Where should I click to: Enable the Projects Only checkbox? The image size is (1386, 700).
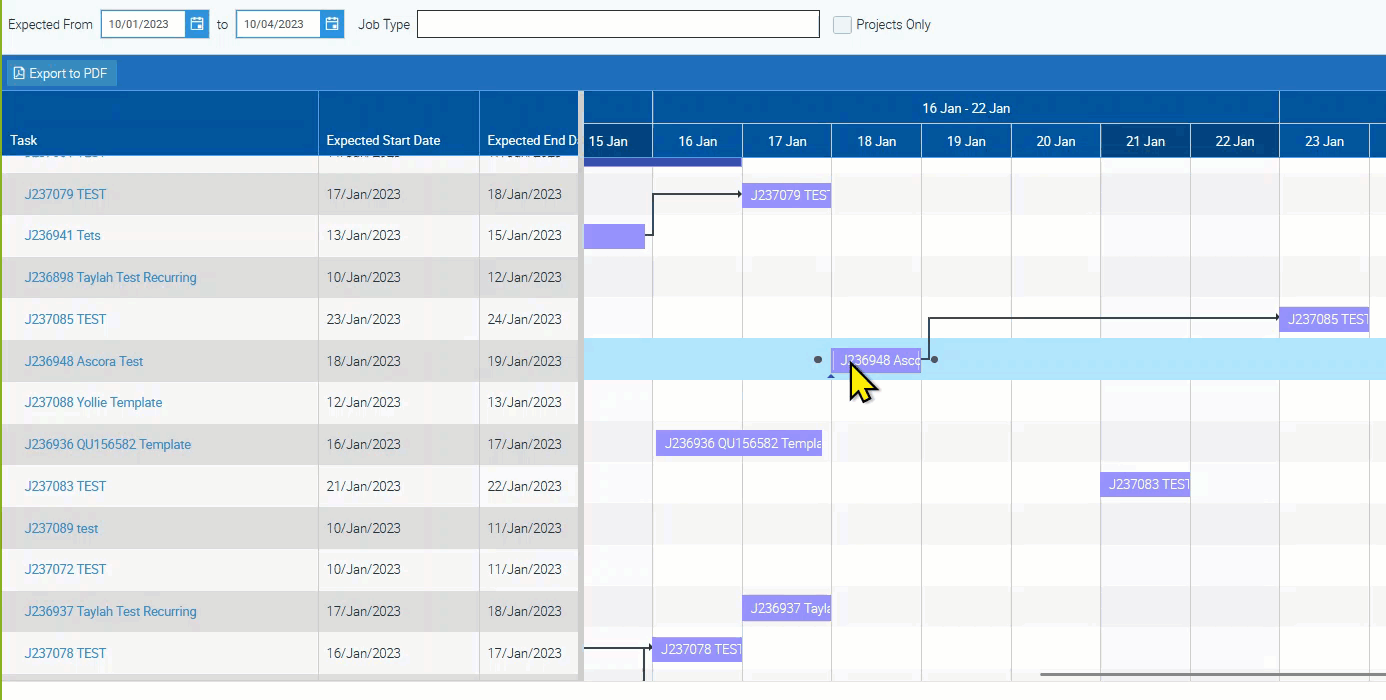click(842, 25)
